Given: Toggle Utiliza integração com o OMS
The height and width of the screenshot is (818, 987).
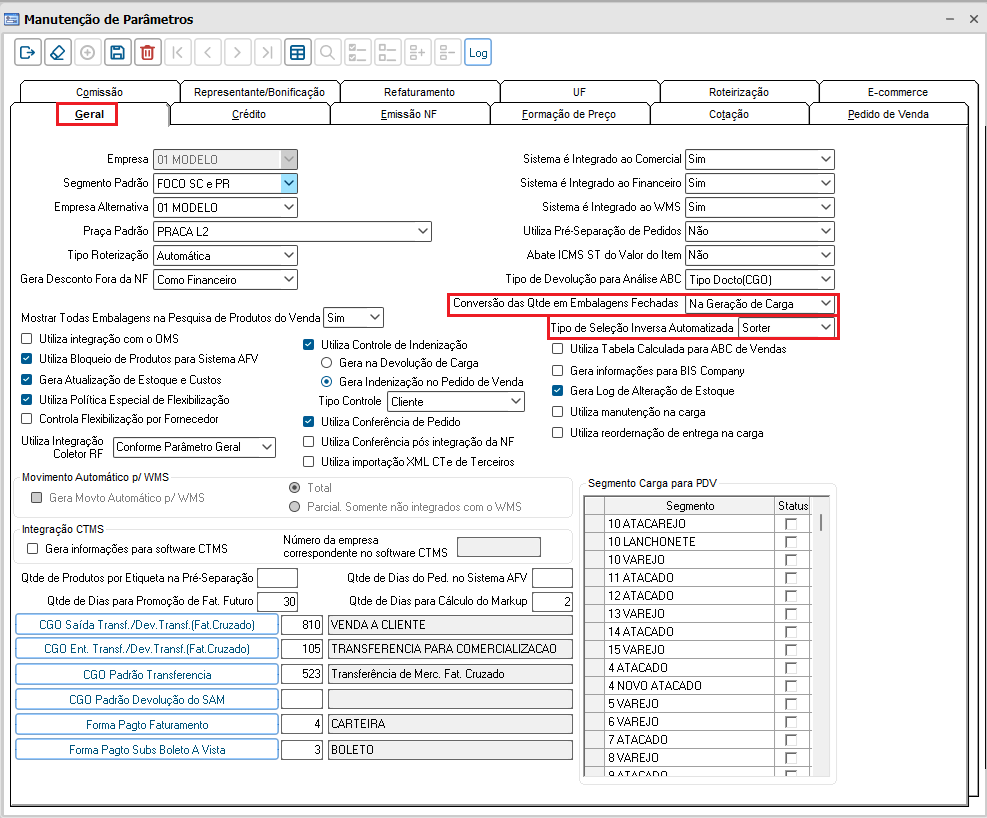Looking at the screenshot, I should point(26,339).
